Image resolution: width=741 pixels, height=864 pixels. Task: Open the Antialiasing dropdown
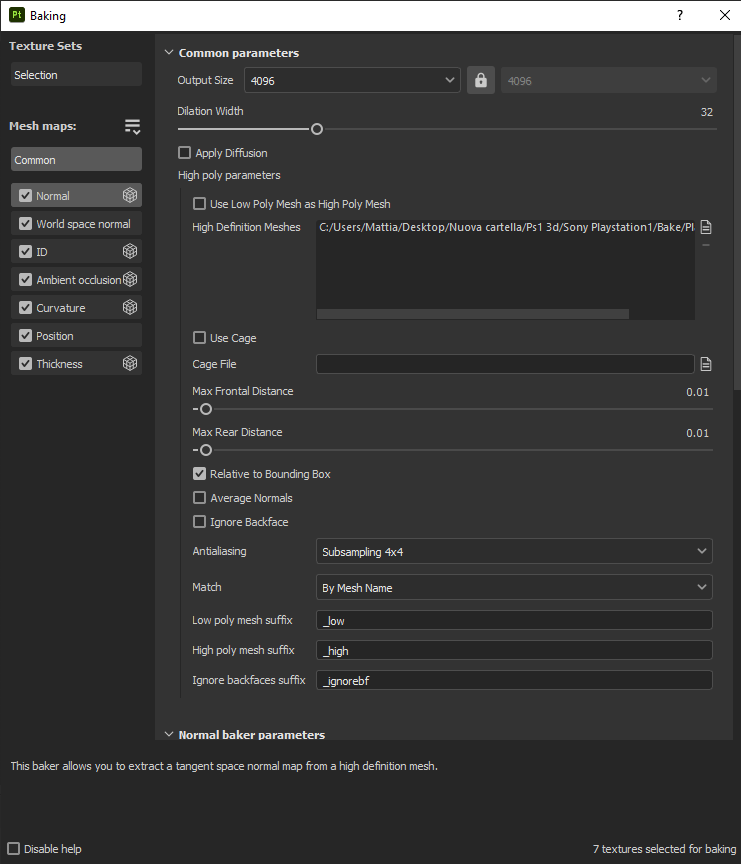coord(514,551)
